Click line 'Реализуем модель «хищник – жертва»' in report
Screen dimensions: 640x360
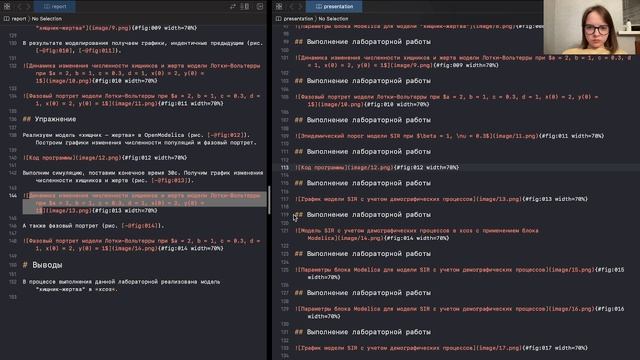(x=140, y=139)
